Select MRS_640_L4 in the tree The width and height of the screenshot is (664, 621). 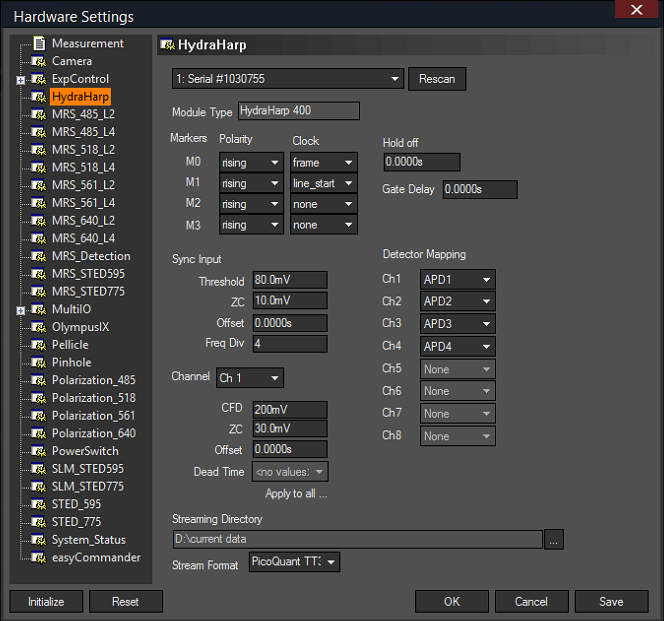click(x=83, y=238)
